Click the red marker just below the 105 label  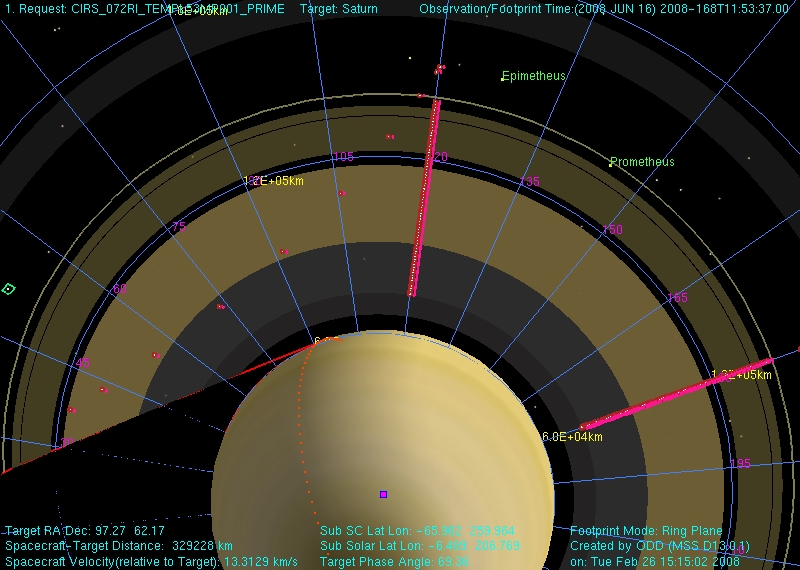tap(341, 193)
